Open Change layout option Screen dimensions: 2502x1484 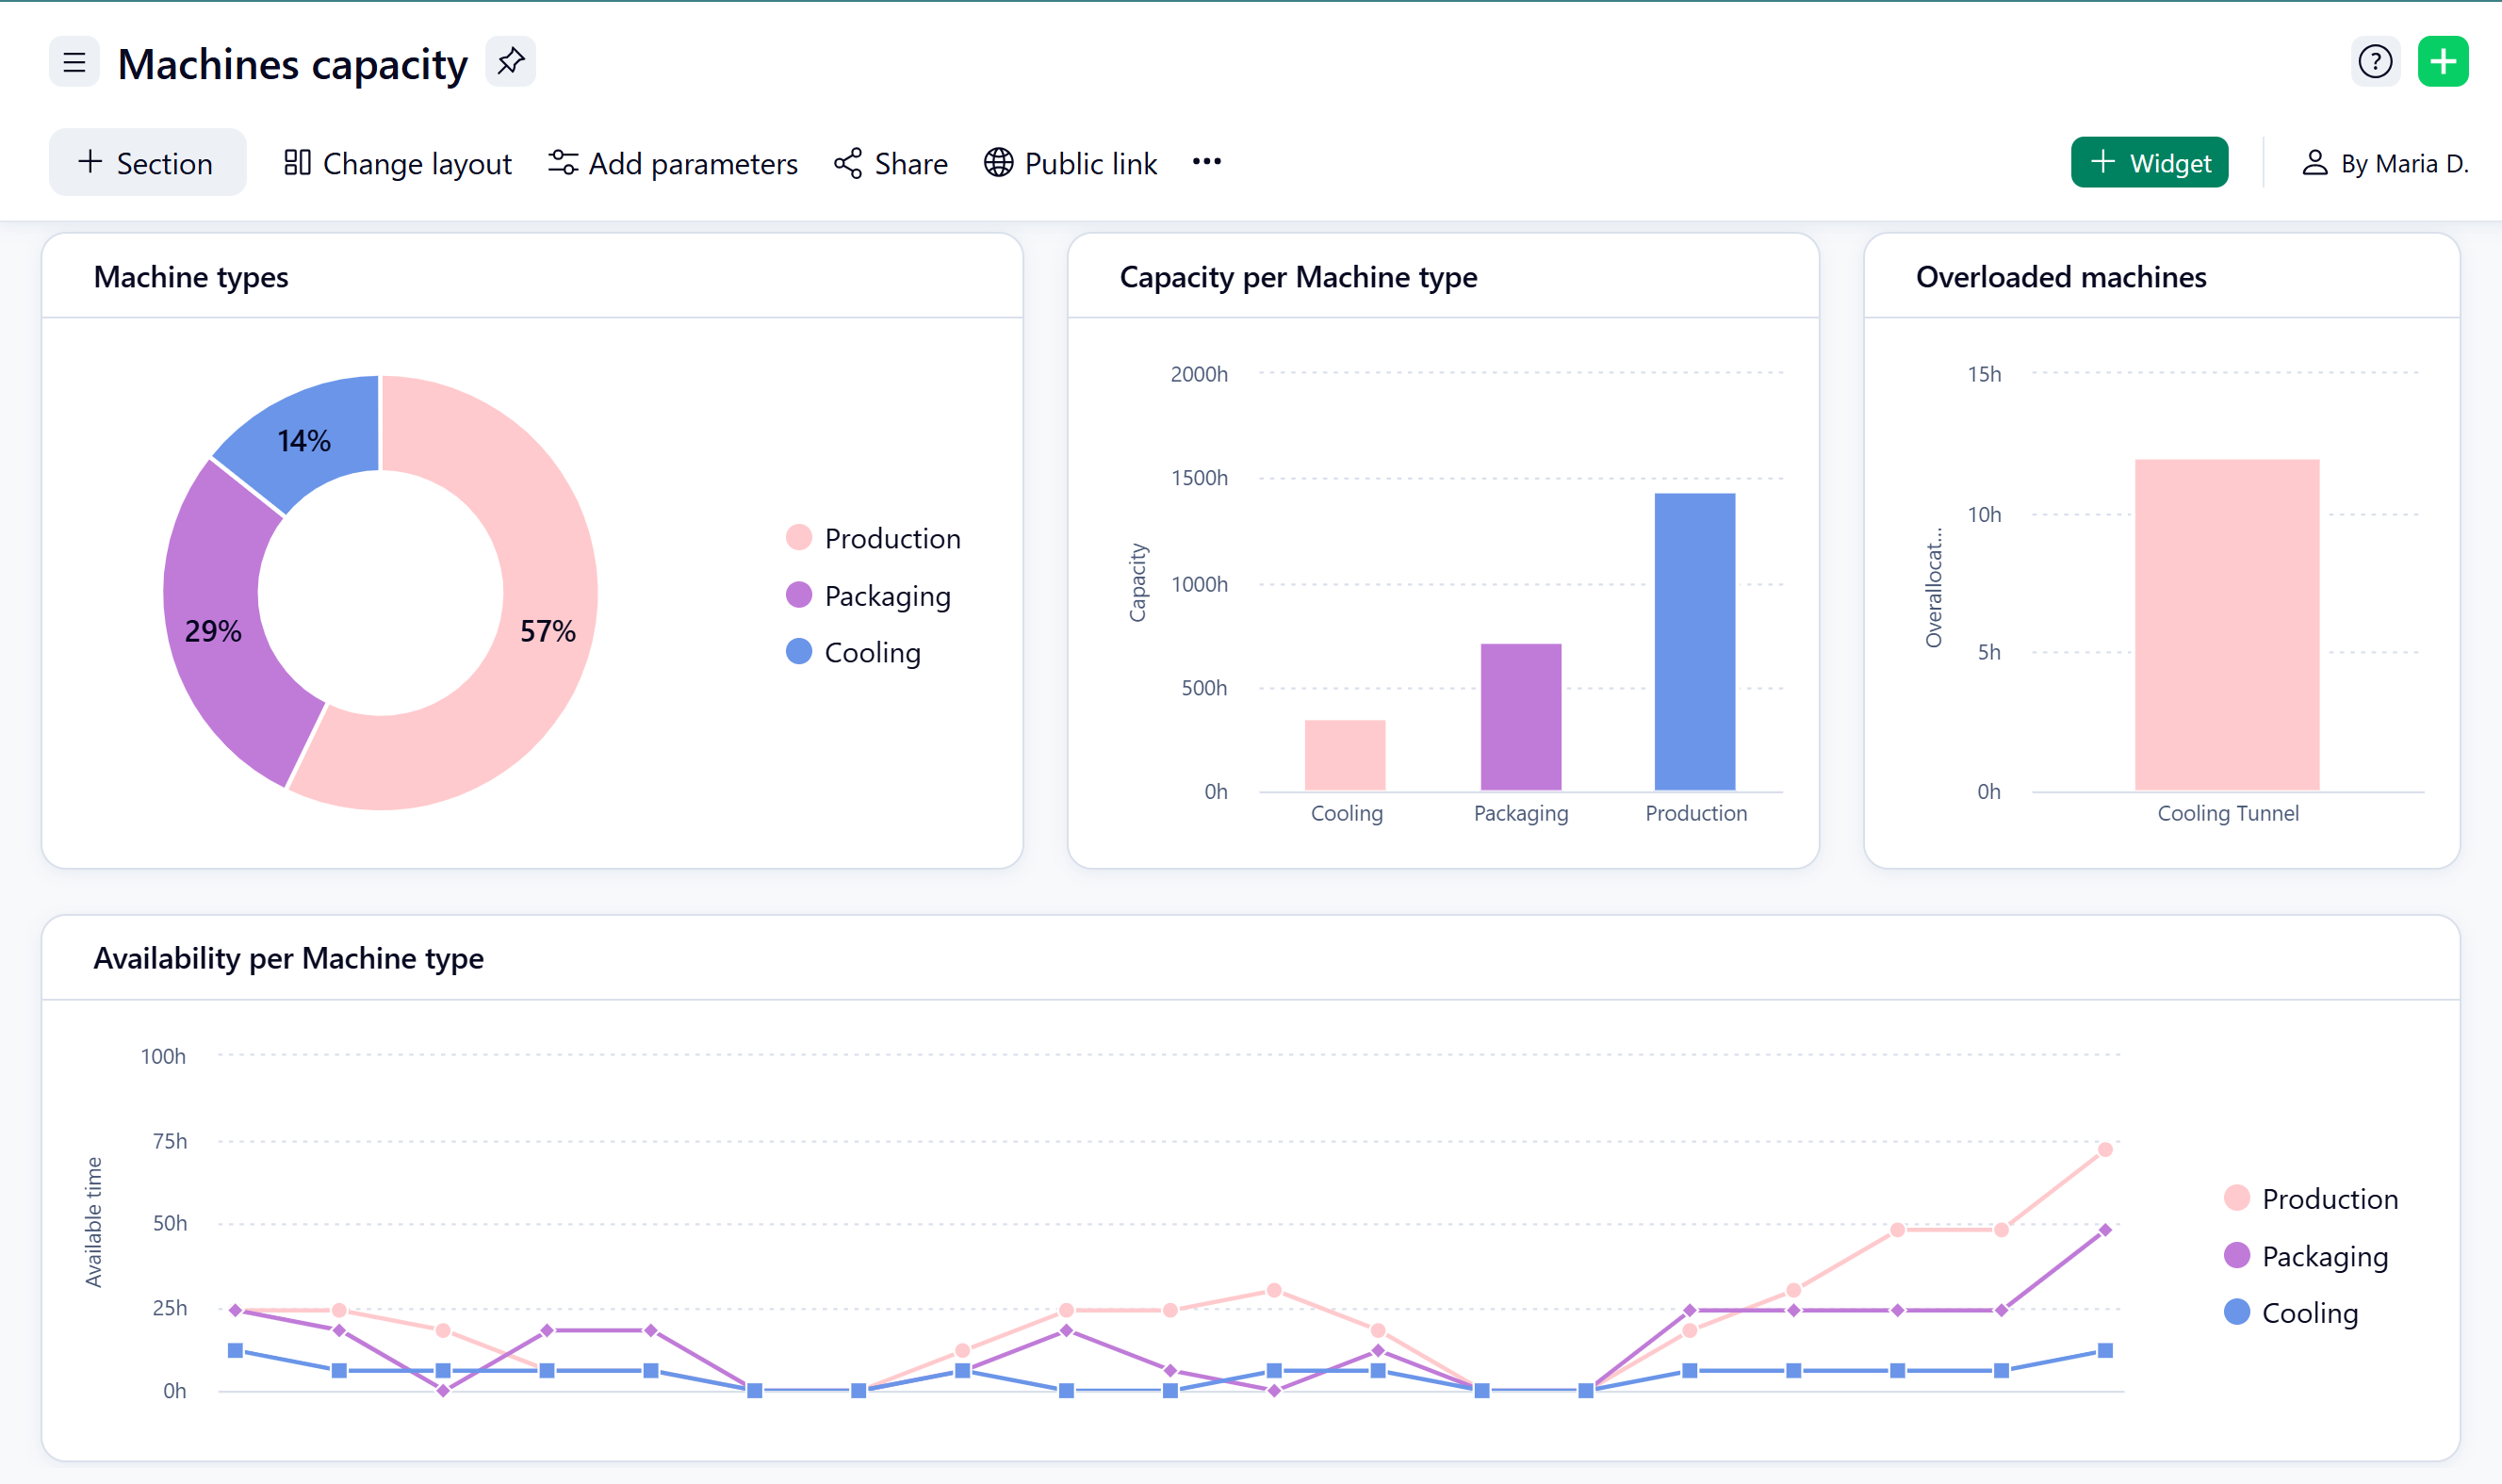pyautogui.click(x=397, y=163)
